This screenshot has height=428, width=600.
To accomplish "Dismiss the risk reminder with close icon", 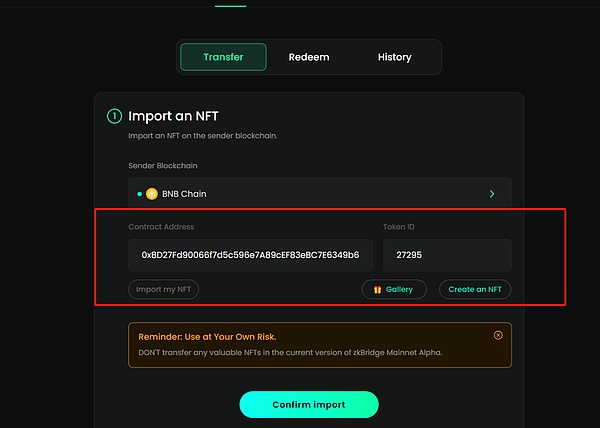I will (x=498, y=335).
